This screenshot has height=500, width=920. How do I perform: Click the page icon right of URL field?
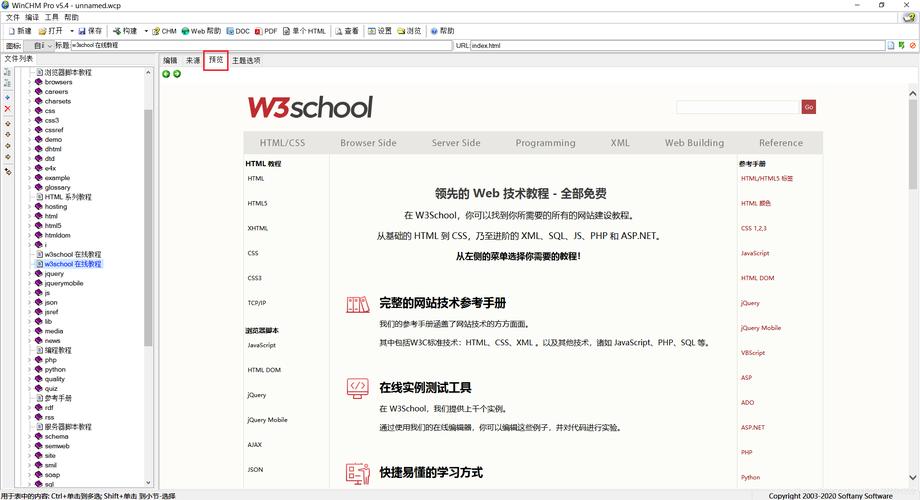891,45
